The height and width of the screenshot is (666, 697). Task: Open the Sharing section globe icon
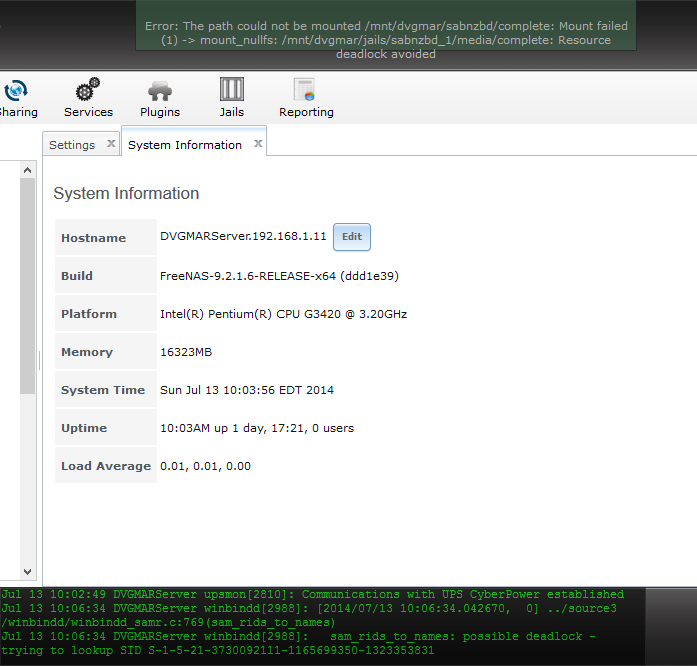[x=16, y=92]
